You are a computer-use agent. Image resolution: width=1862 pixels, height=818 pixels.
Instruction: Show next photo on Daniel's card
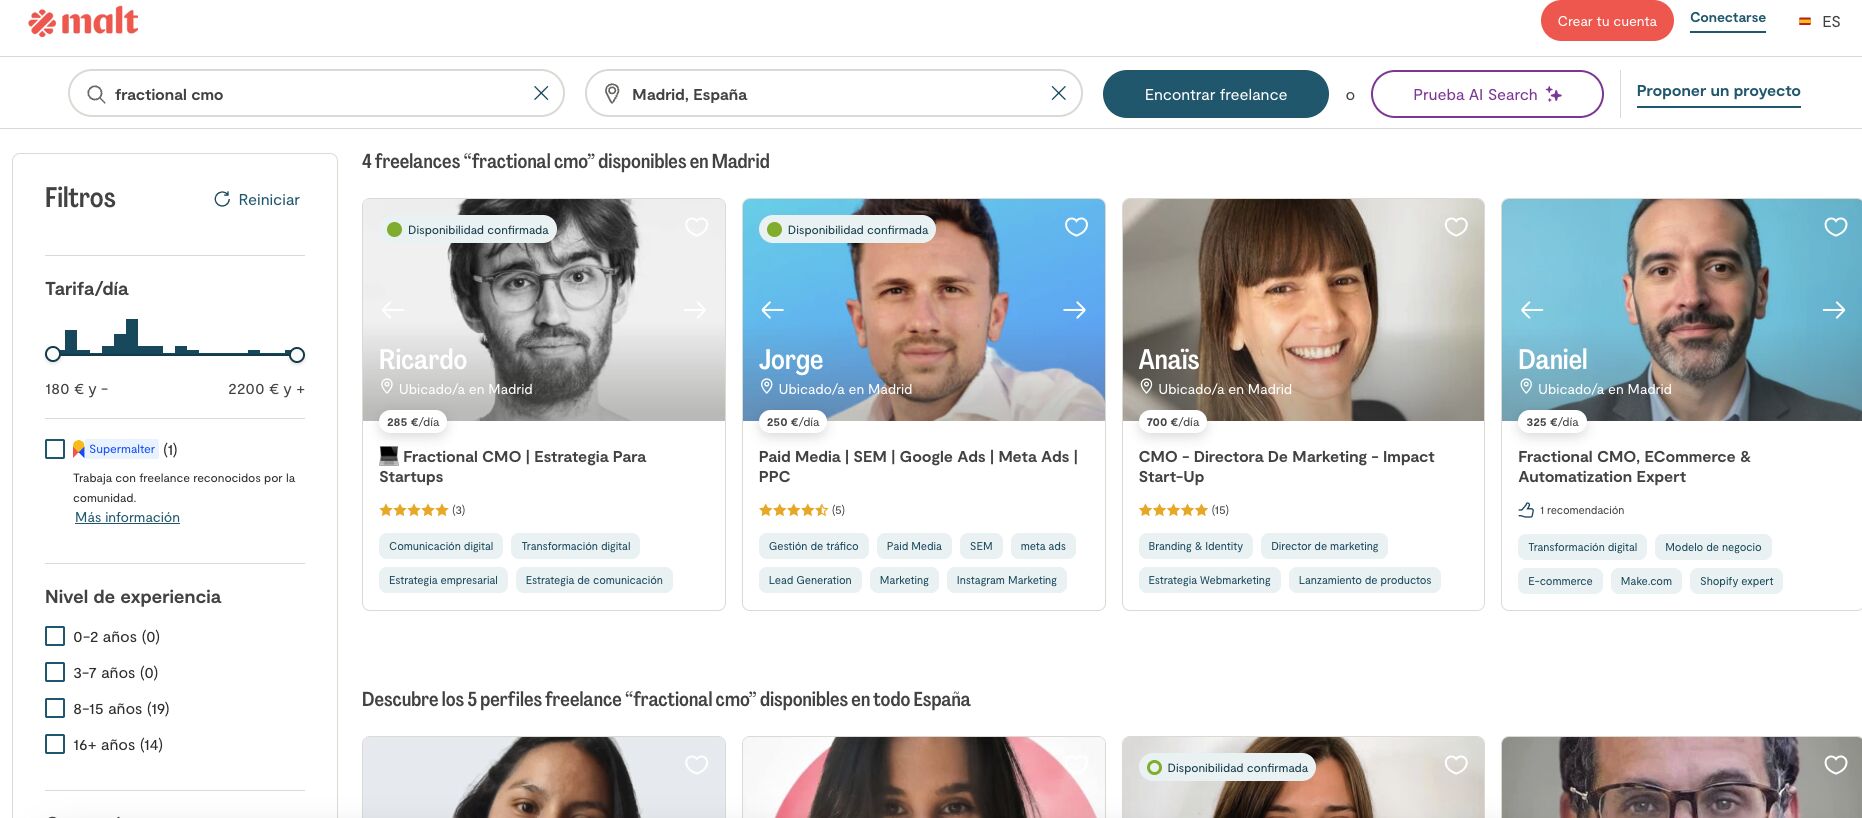[x=1834, y=310]
